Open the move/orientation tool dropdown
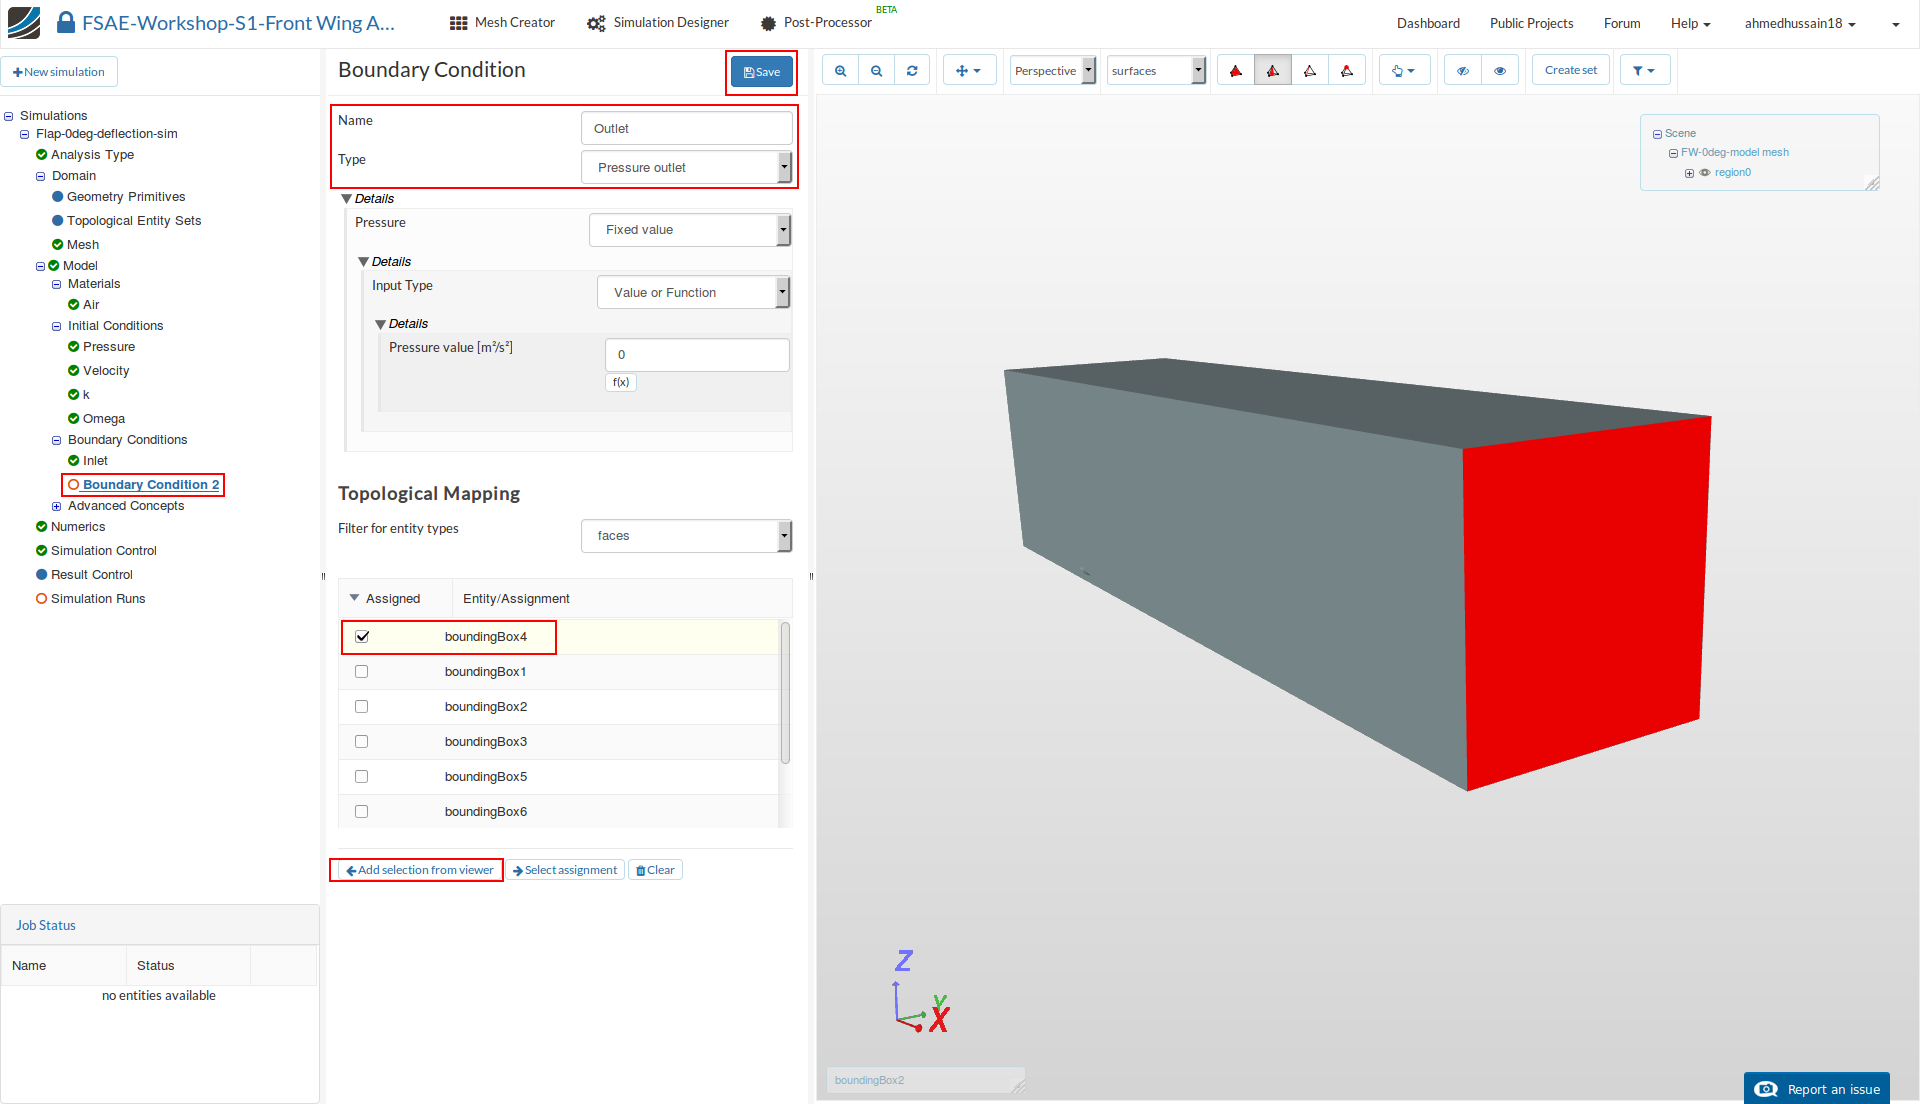Image resolution: width=1920 pixels, height=1104 pixels. click(968, 71)
